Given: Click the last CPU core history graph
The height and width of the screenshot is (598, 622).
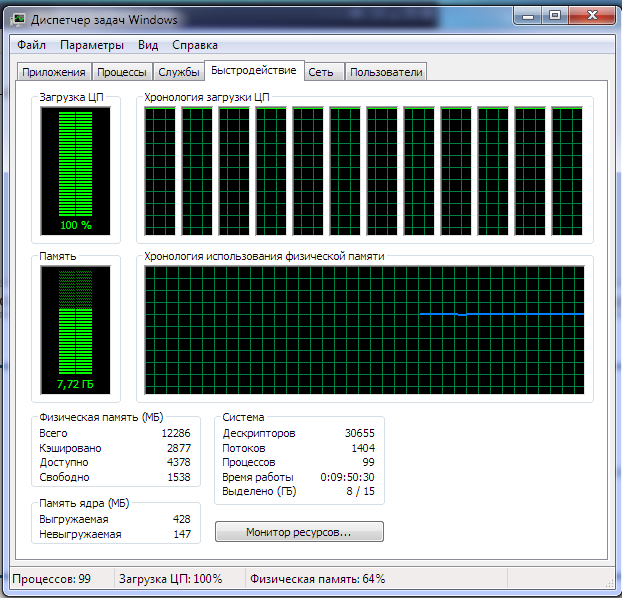Looking at the screenshot, I should click(567, 171).
